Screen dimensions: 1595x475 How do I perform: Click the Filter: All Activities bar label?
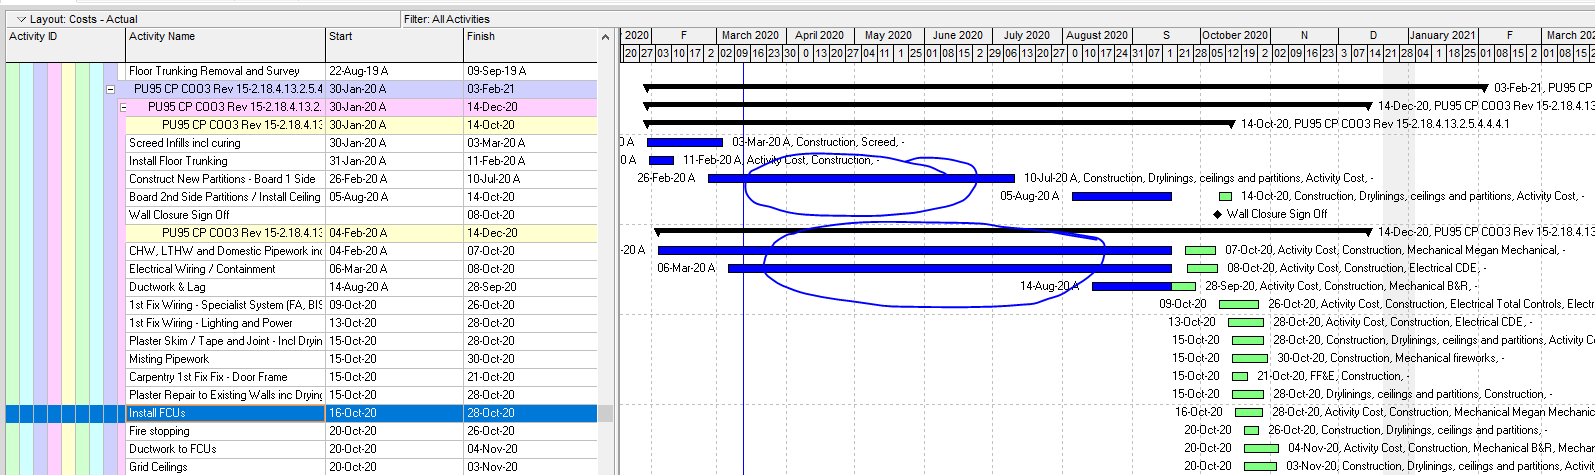pyautogui.click(x=447, y=19)
